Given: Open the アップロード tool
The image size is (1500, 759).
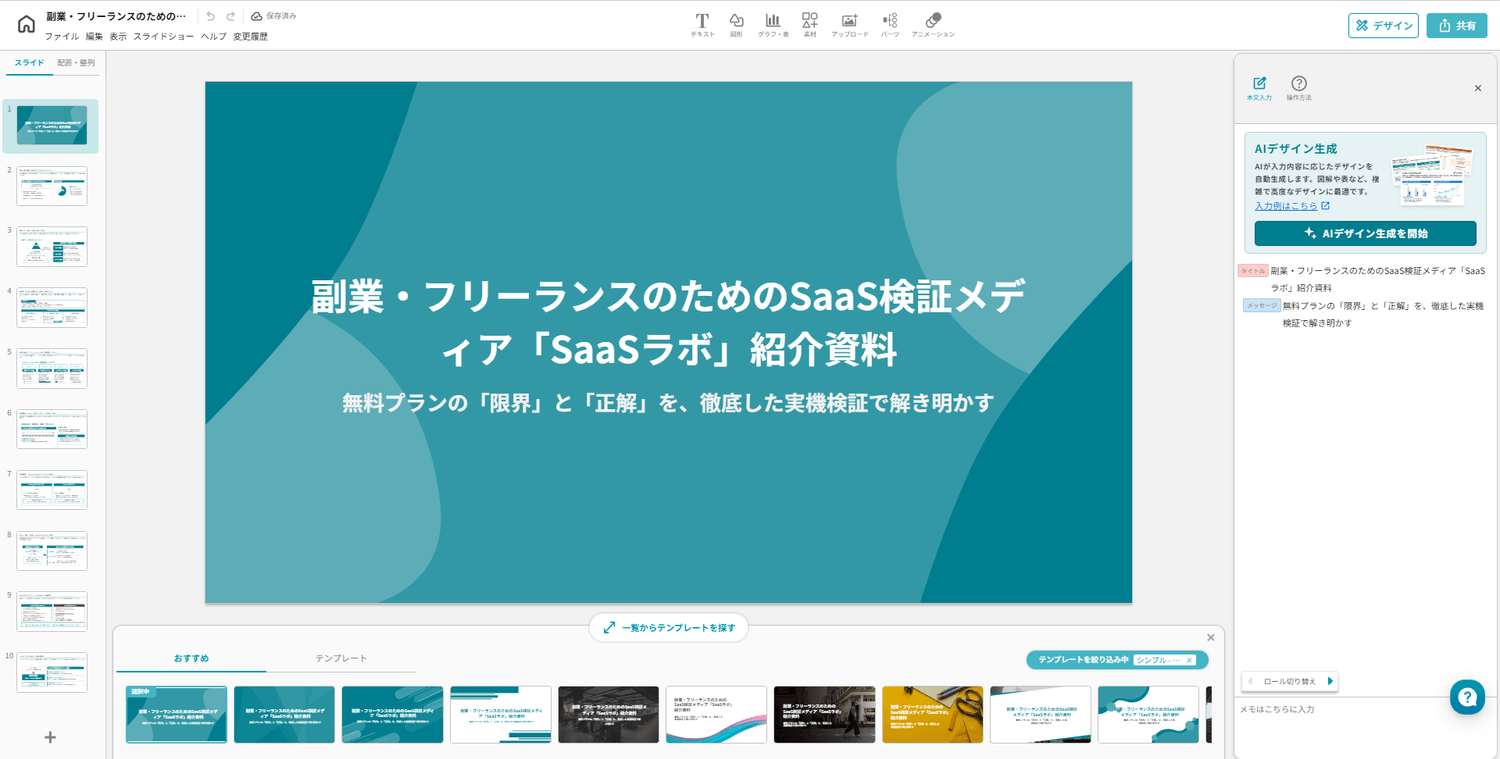Looking at the screenshot, I should coord(850,25).
